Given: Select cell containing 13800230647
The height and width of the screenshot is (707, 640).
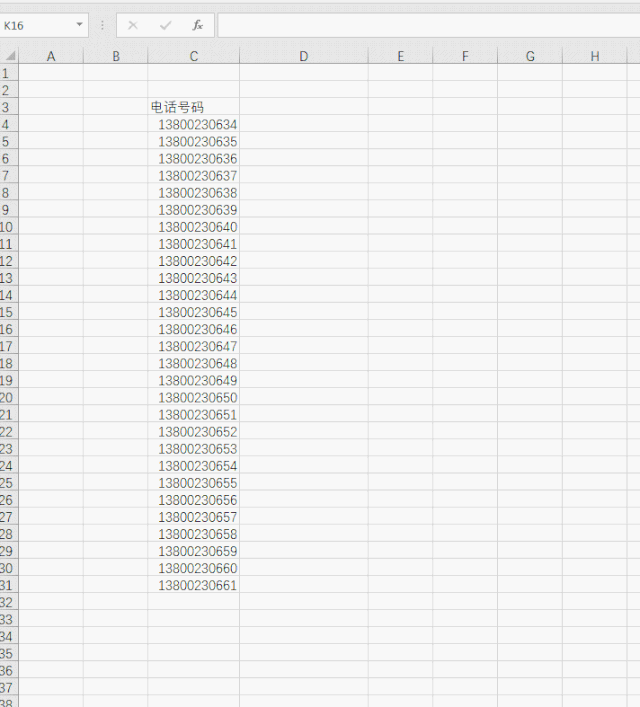Looking at the screenshot, I should click(x=193, y=346).
